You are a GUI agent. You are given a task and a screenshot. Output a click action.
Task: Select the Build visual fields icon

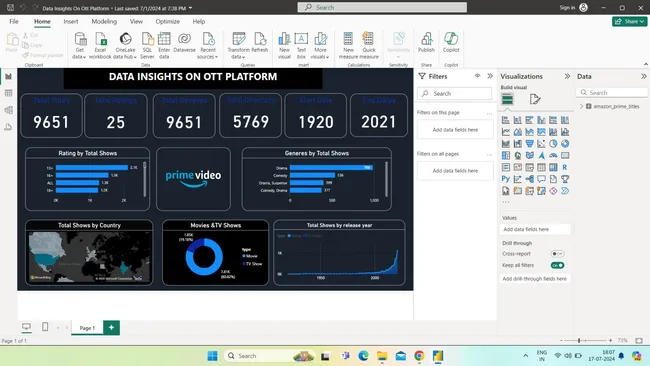pos(507,99)
